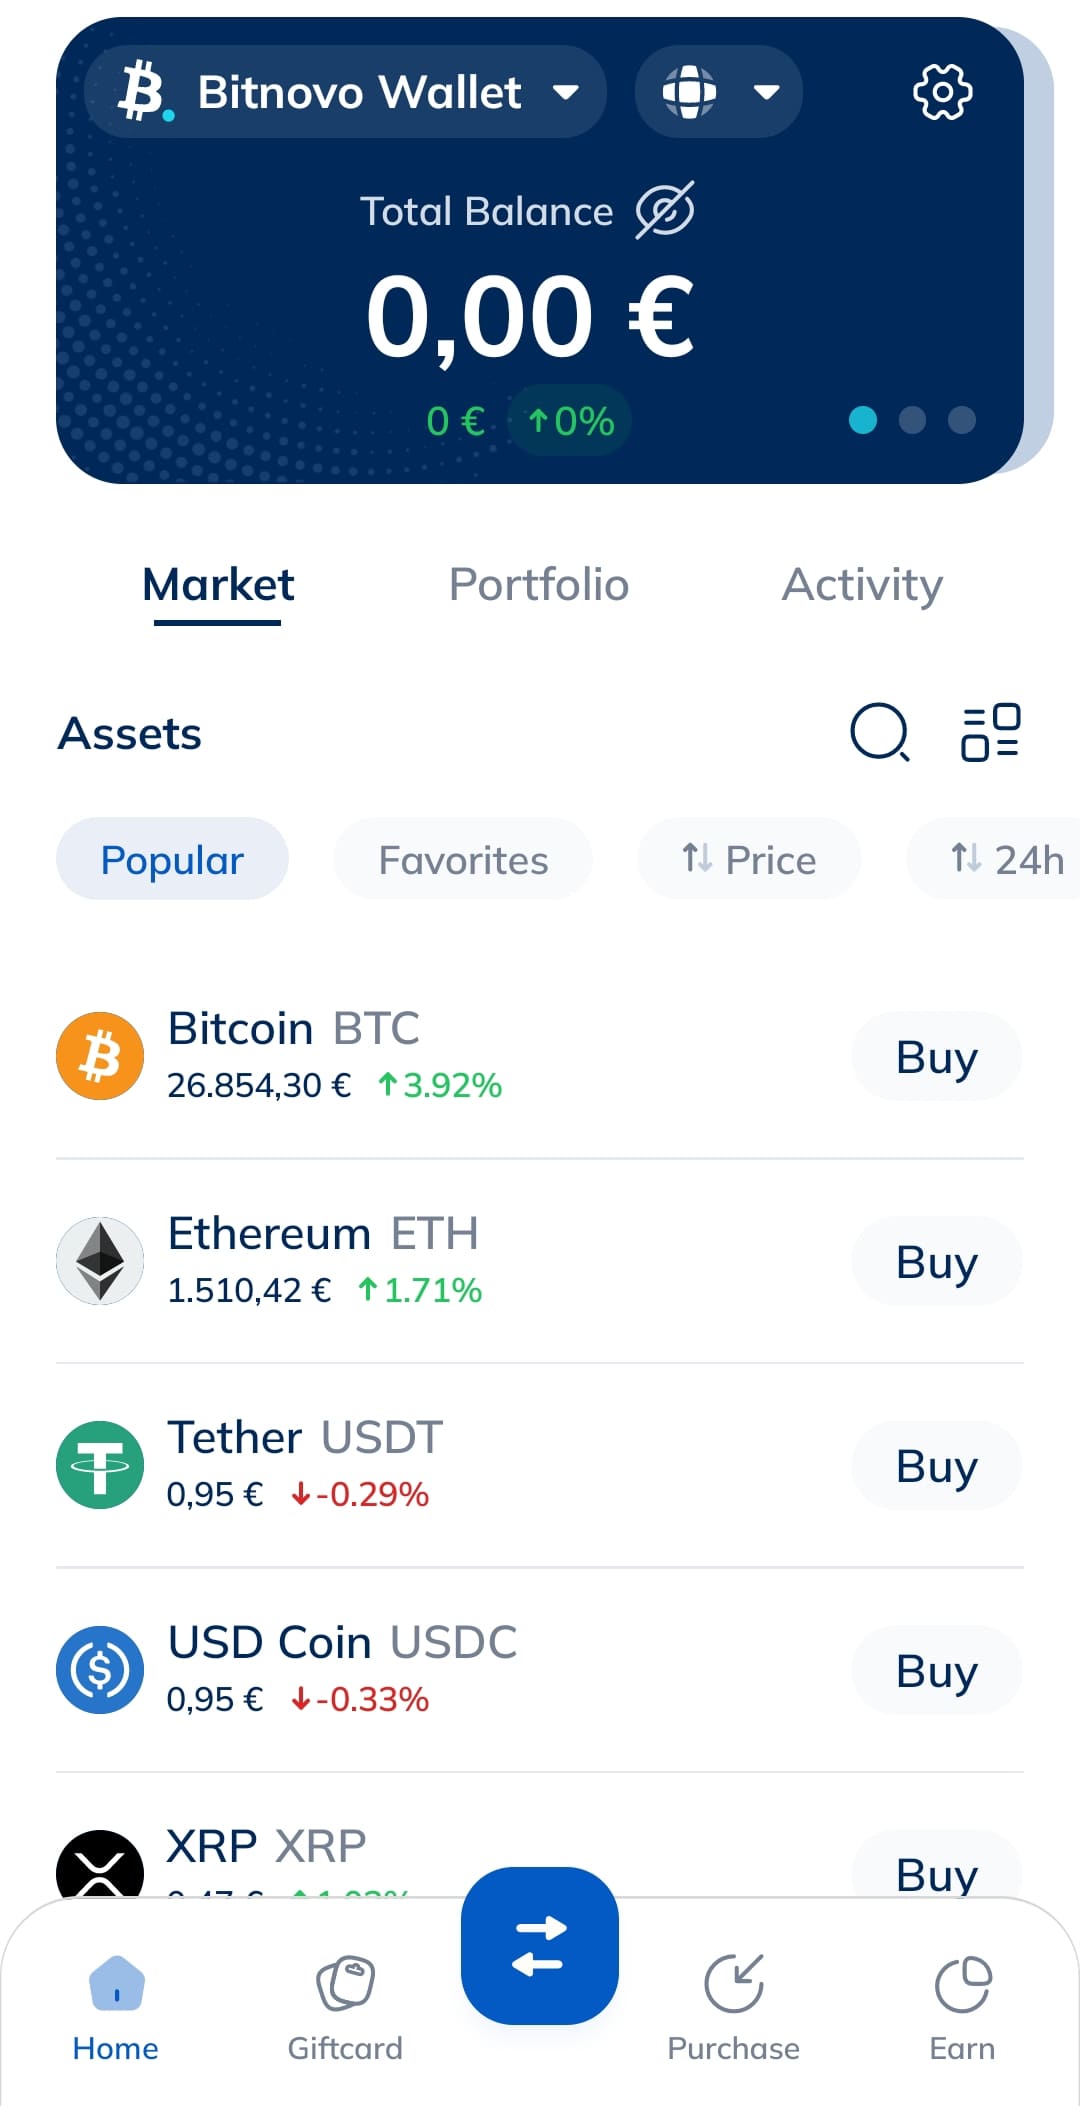Open the globe network dropdown
The width and height of the screenshot is (1080, 2112).
(718, 92)
